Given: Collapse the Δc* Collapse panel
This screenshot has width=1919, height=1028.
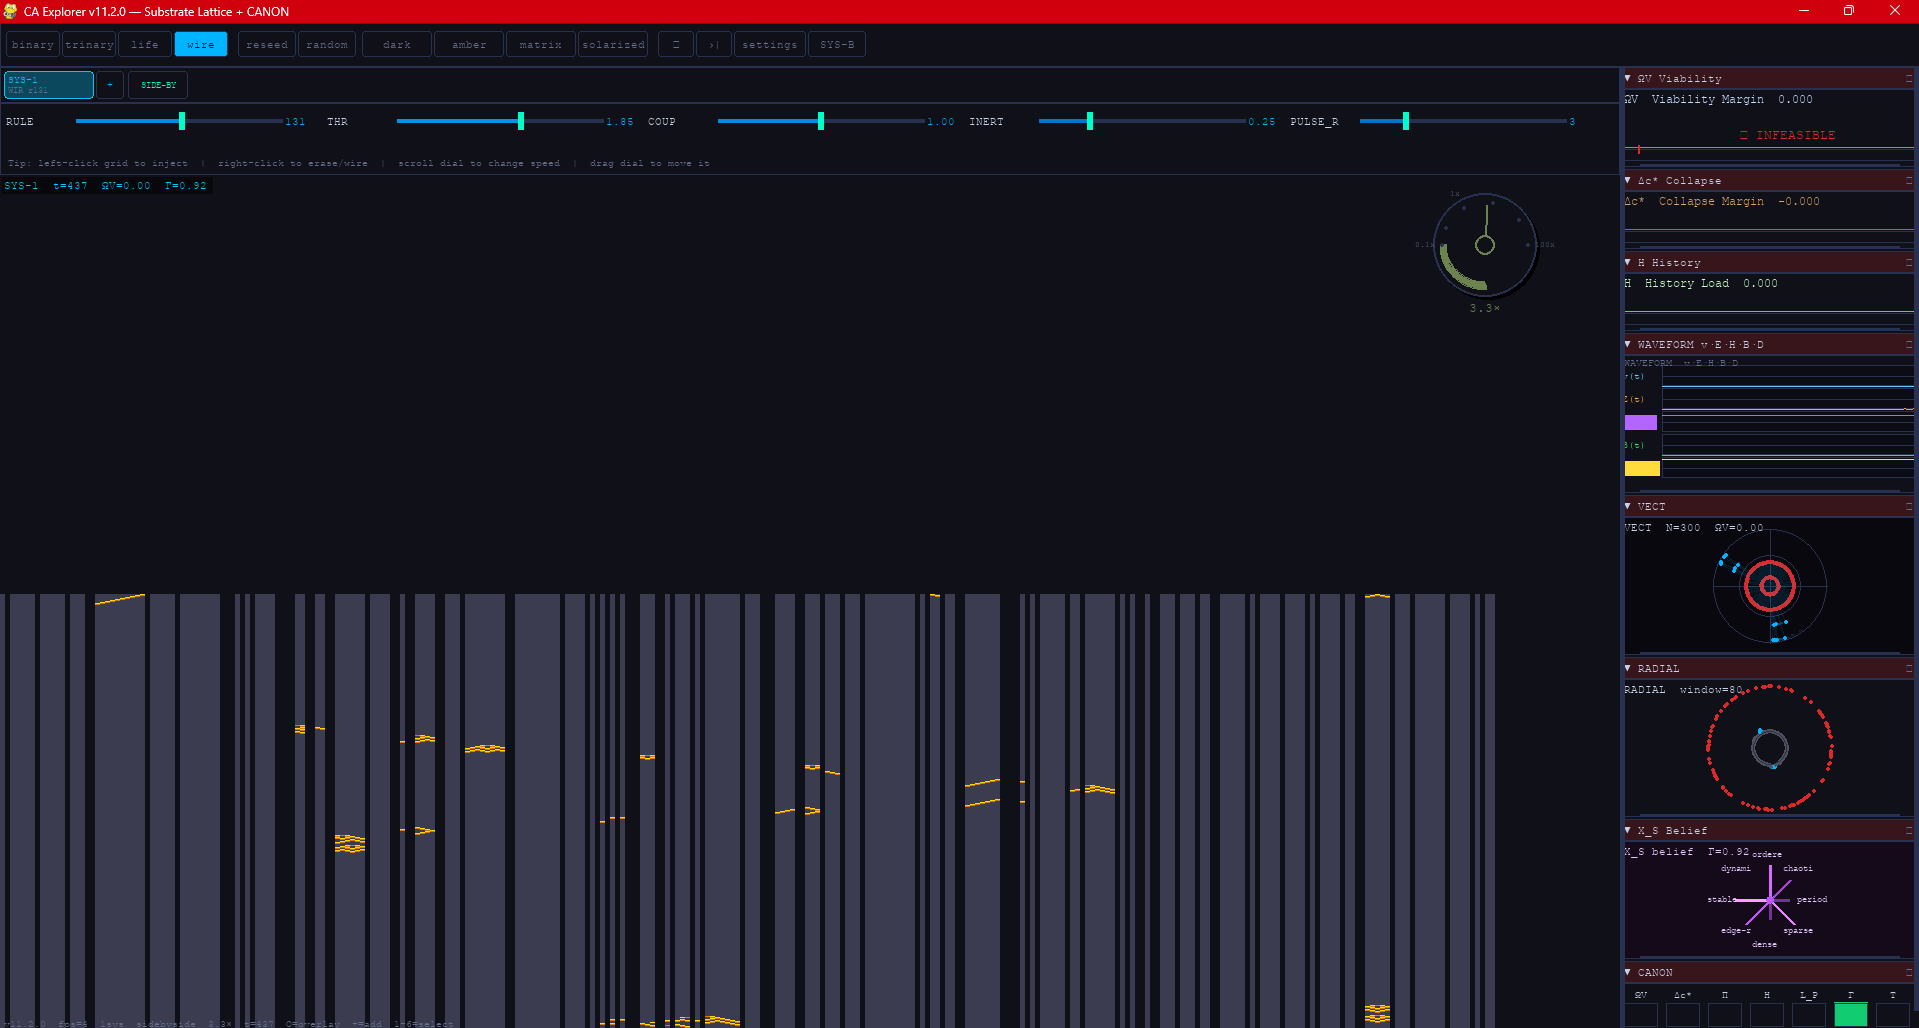Looking at the screenshot, I should point(1628,180).
